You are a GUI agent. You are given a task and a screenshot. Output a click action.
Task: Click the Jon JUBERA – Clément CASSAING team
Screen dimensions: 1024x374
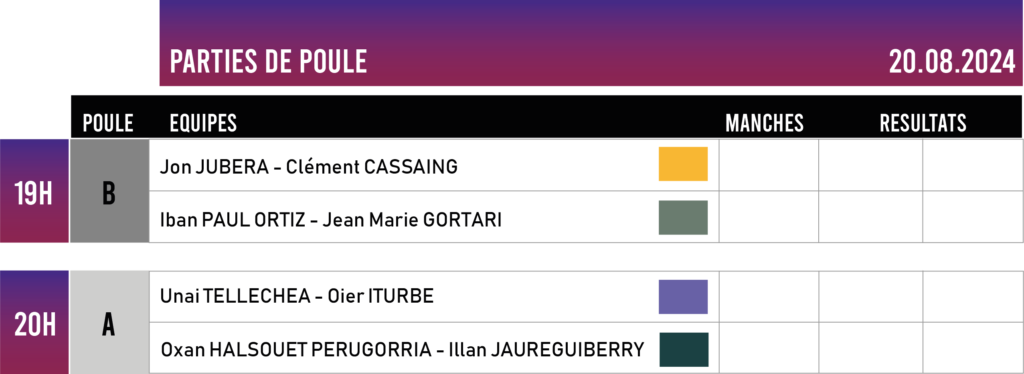click(308, 167)
